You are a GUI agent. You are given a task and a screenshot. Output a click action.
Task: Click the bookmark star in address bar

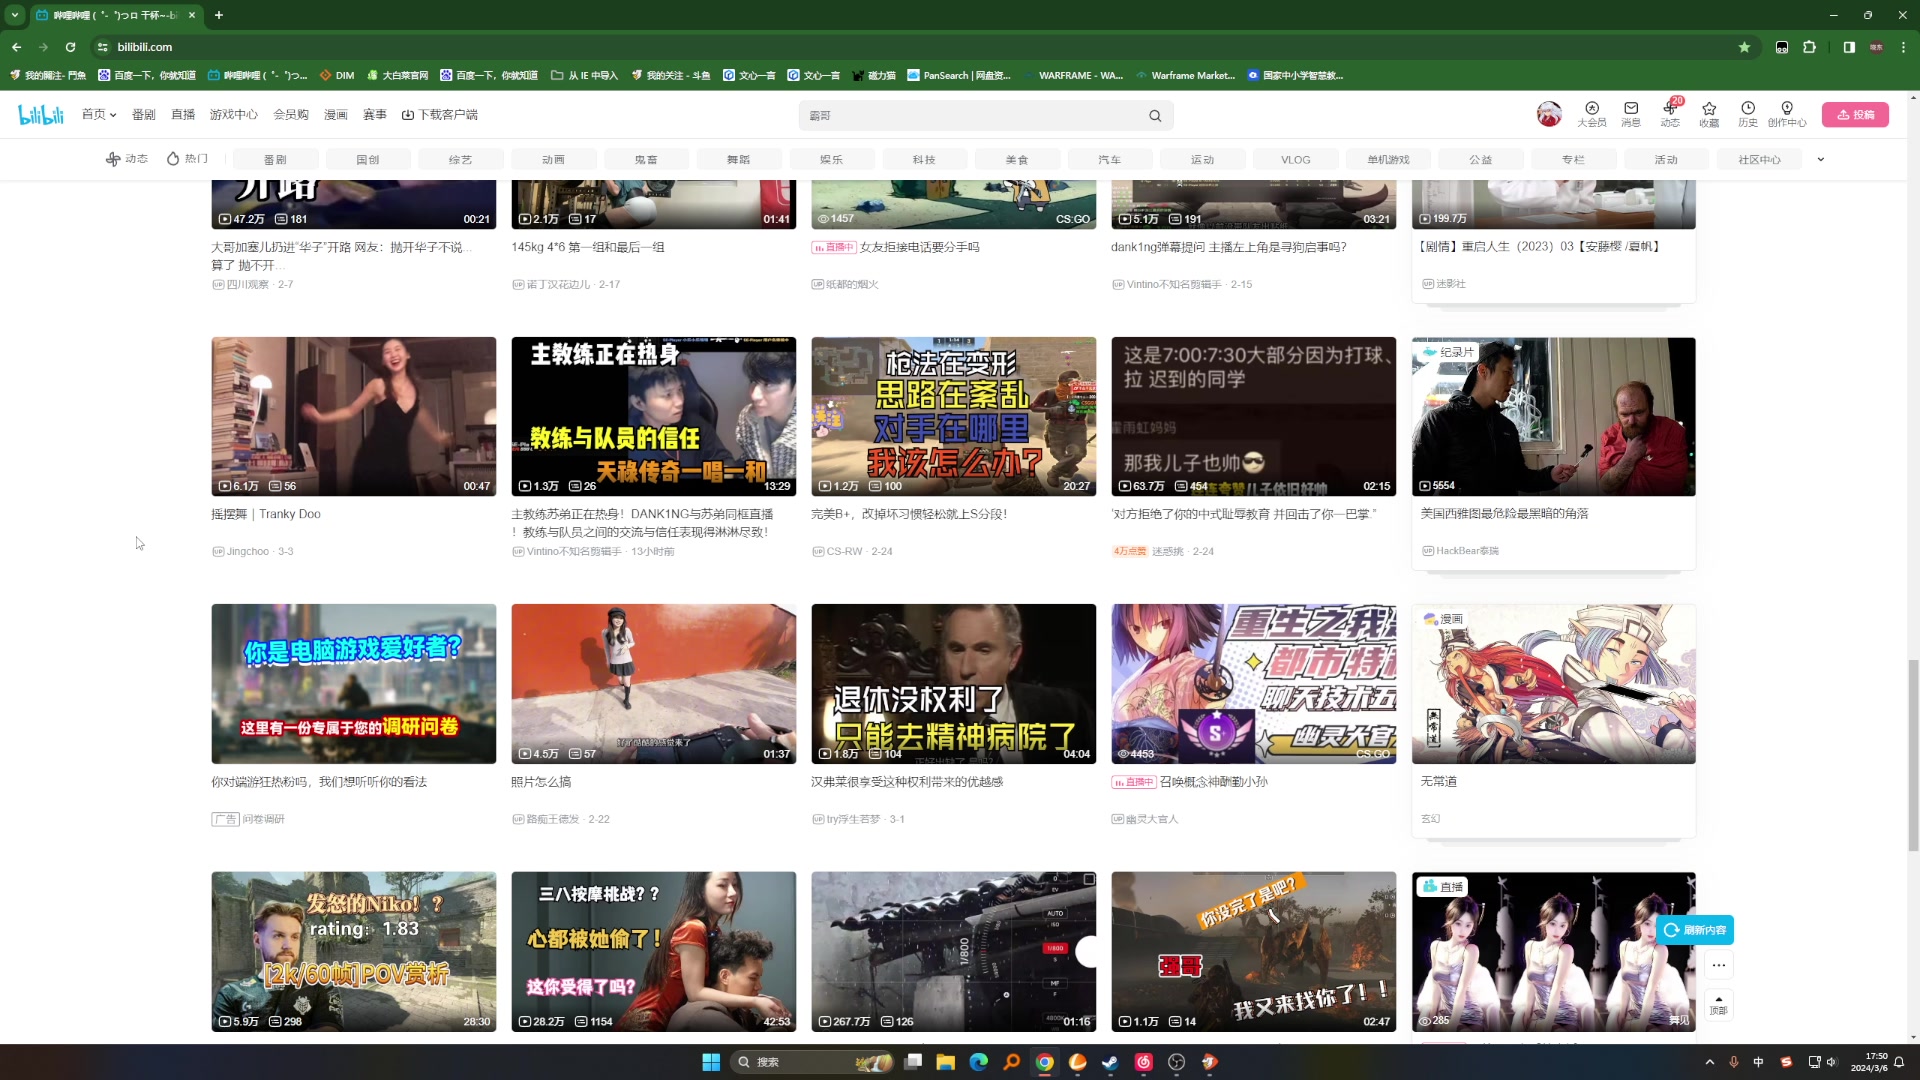point(1744,47)
